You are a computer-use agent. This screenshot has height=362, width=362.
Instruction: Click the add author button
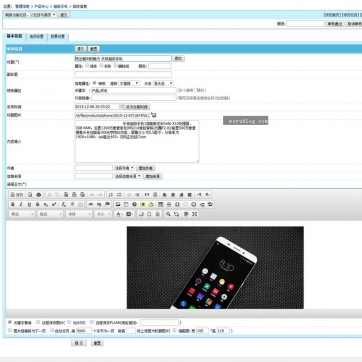[146, 168]
